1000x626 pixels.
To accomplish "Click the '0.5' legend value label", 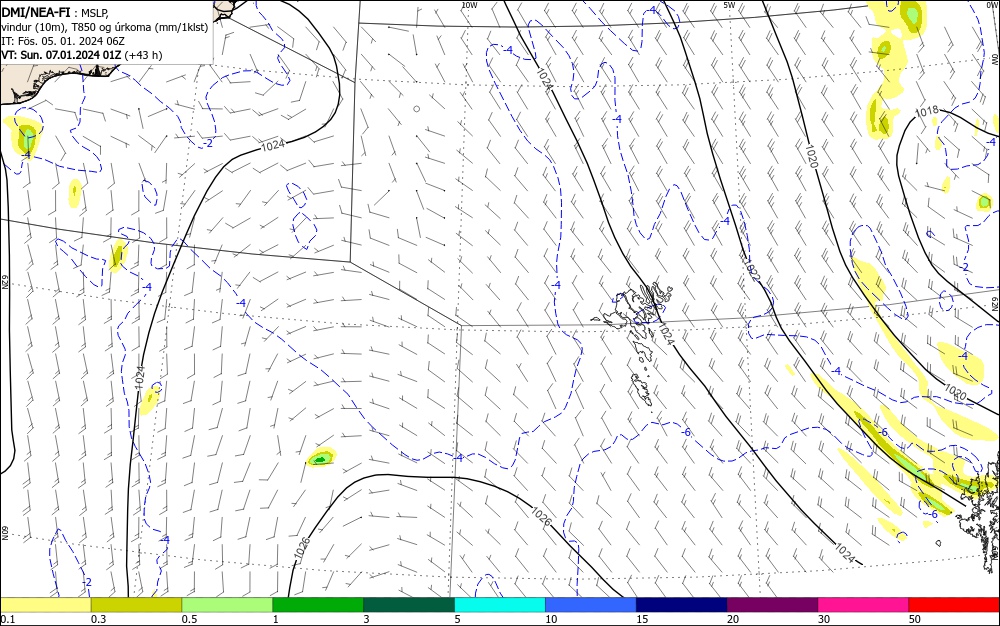I will click(x=189, y=619).
